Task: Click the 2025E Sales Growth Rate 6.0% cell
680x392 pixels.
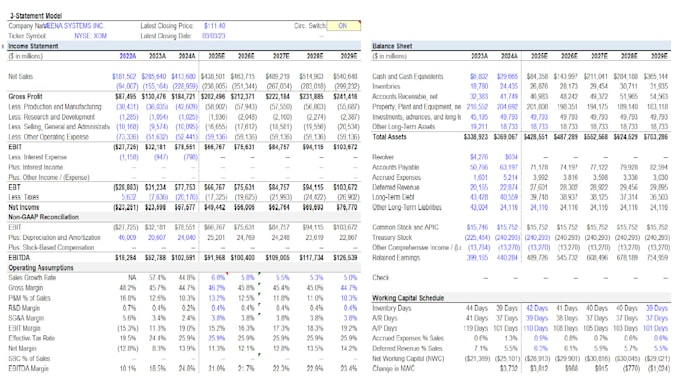Action: coord(218,278)
